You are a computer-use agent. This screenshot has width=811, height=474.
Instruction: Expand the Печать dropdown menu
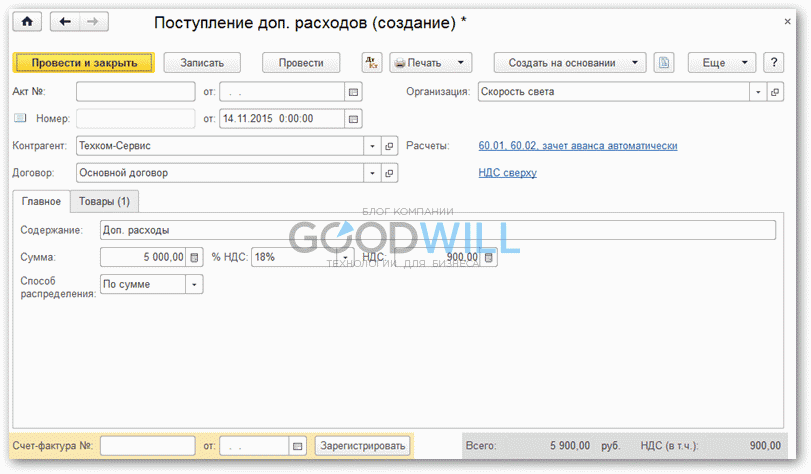click(461, 63)
